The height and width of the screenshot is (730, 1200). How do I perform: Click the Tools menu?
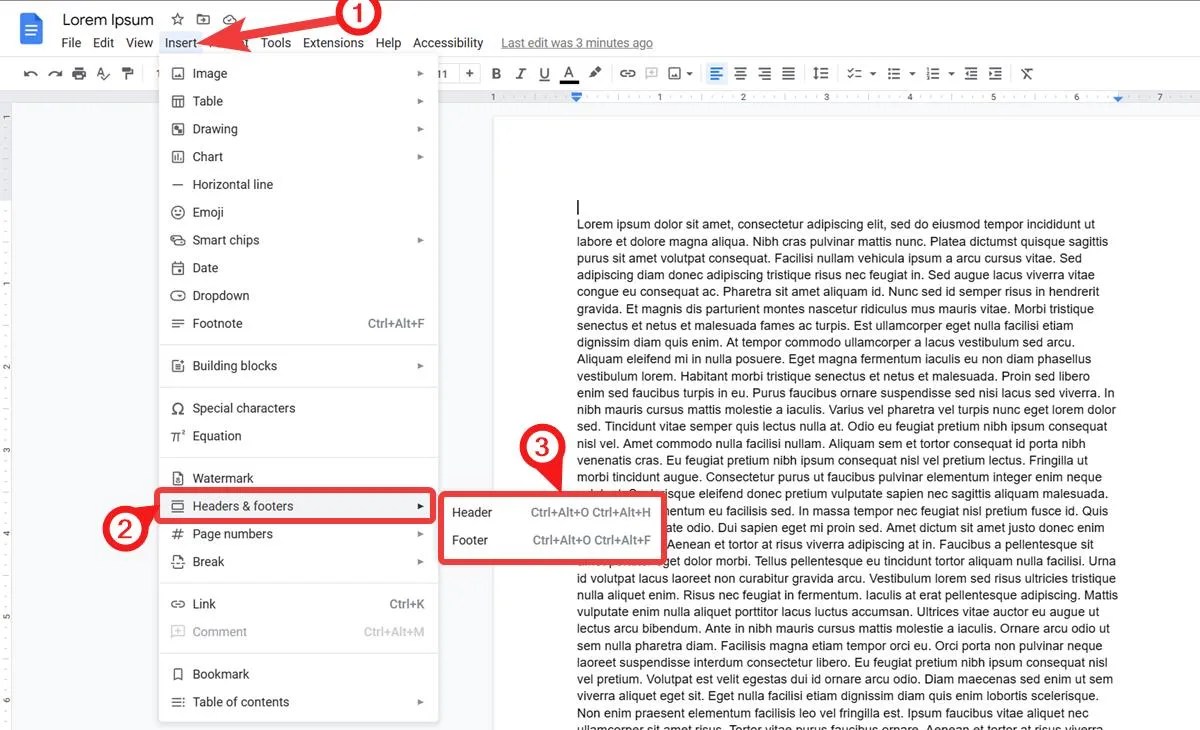(276, 42)
